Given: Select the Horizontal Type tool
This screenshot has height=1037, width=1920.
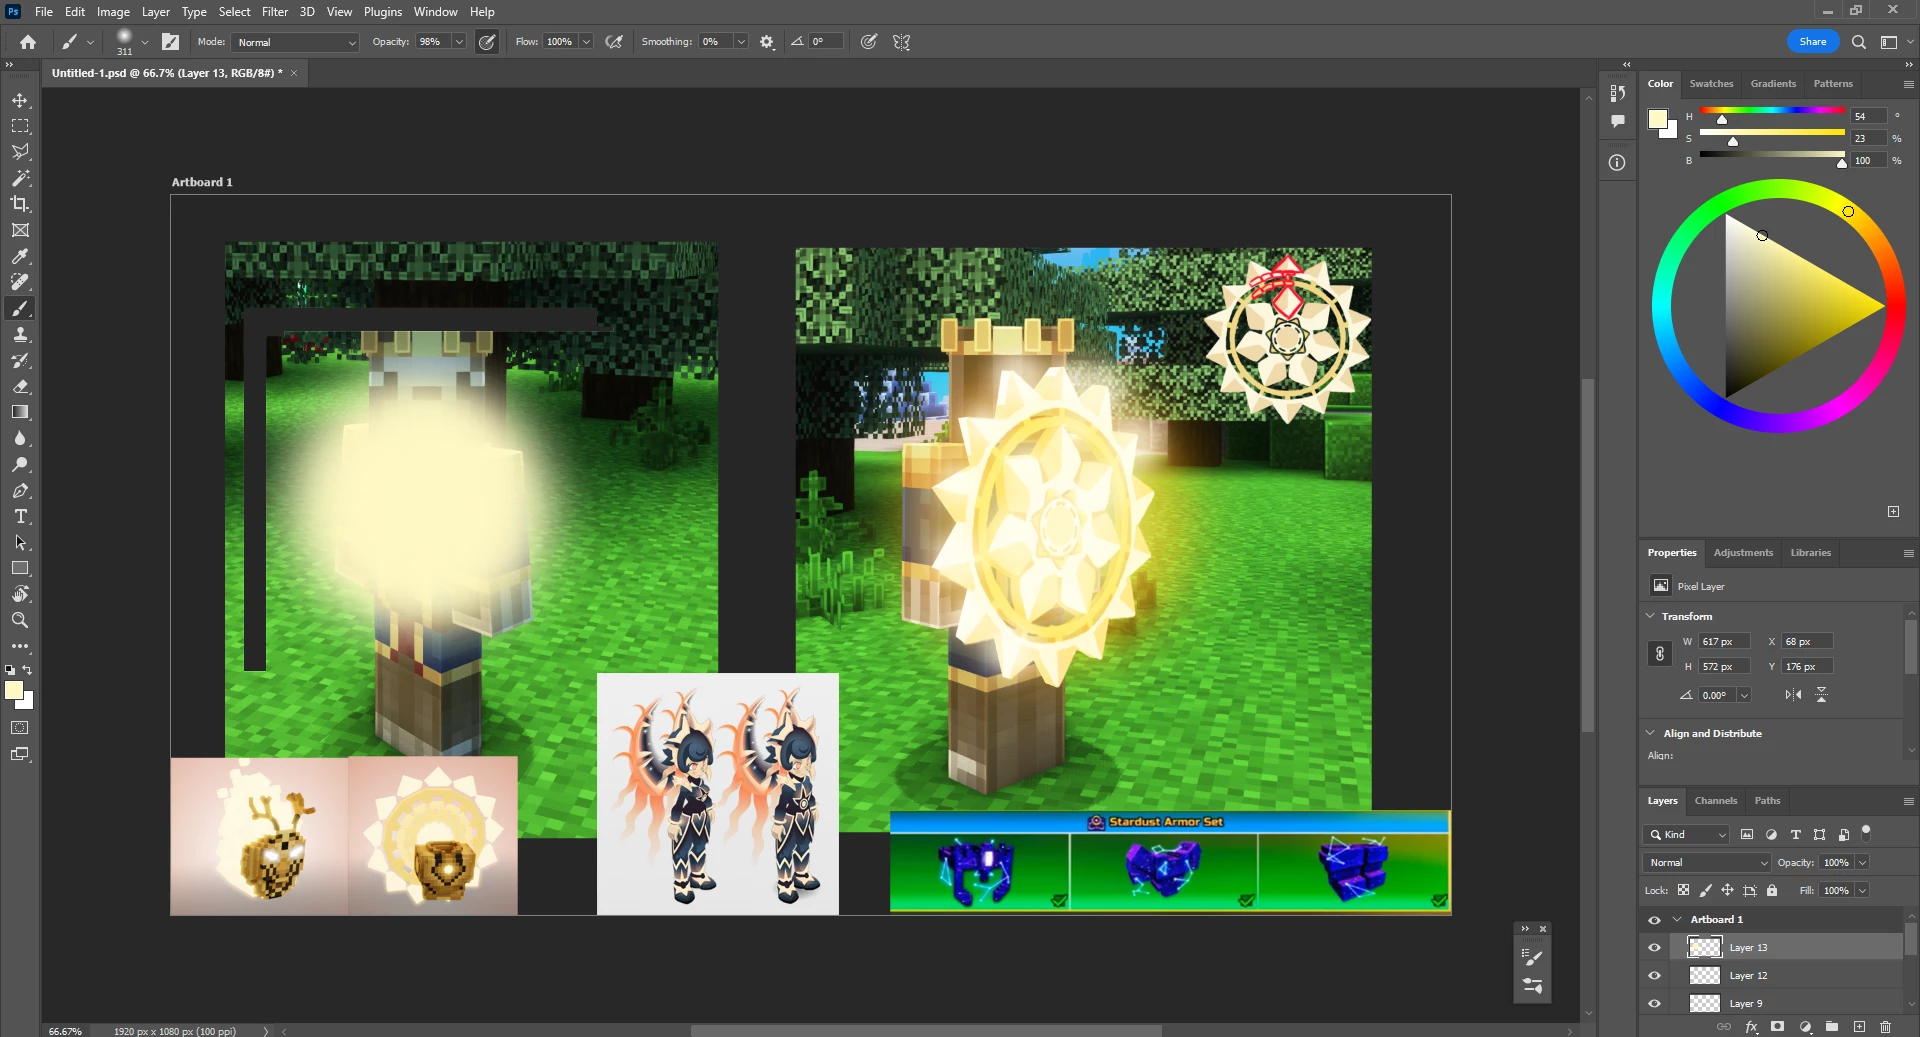Looking at the screenshot, I should [x=20, y=516].
